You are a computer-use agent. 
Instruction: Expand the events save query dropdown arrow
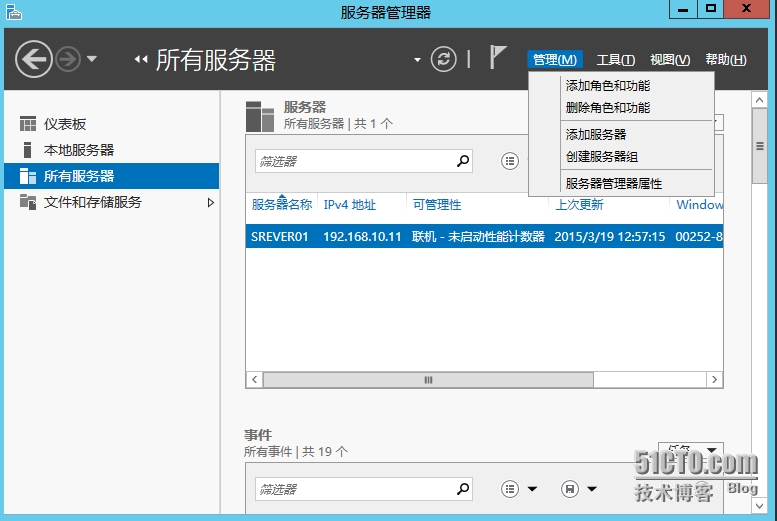pos(592,489)
